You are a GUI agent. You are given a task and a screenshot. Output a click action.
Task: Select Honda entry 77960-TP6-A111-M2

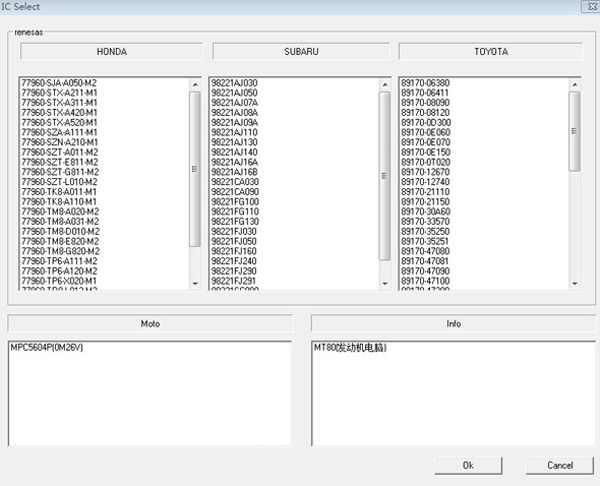[59, 261]
